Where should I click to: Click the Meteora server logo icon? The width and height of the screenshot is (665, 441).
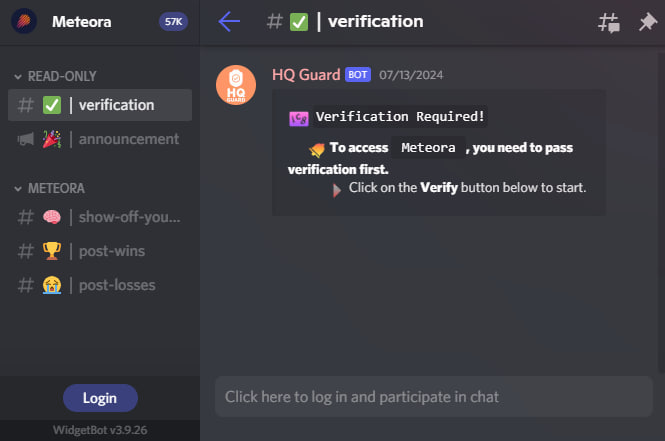pos(24,21)
